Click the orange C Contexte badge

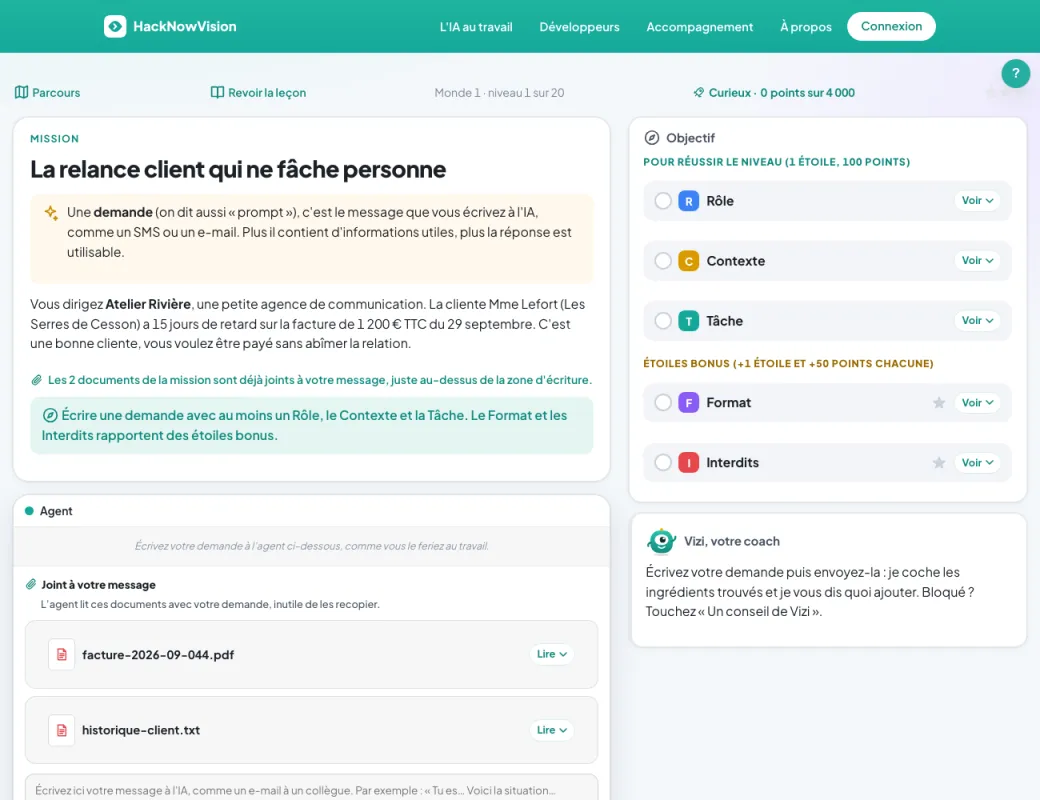pos(688,261)
